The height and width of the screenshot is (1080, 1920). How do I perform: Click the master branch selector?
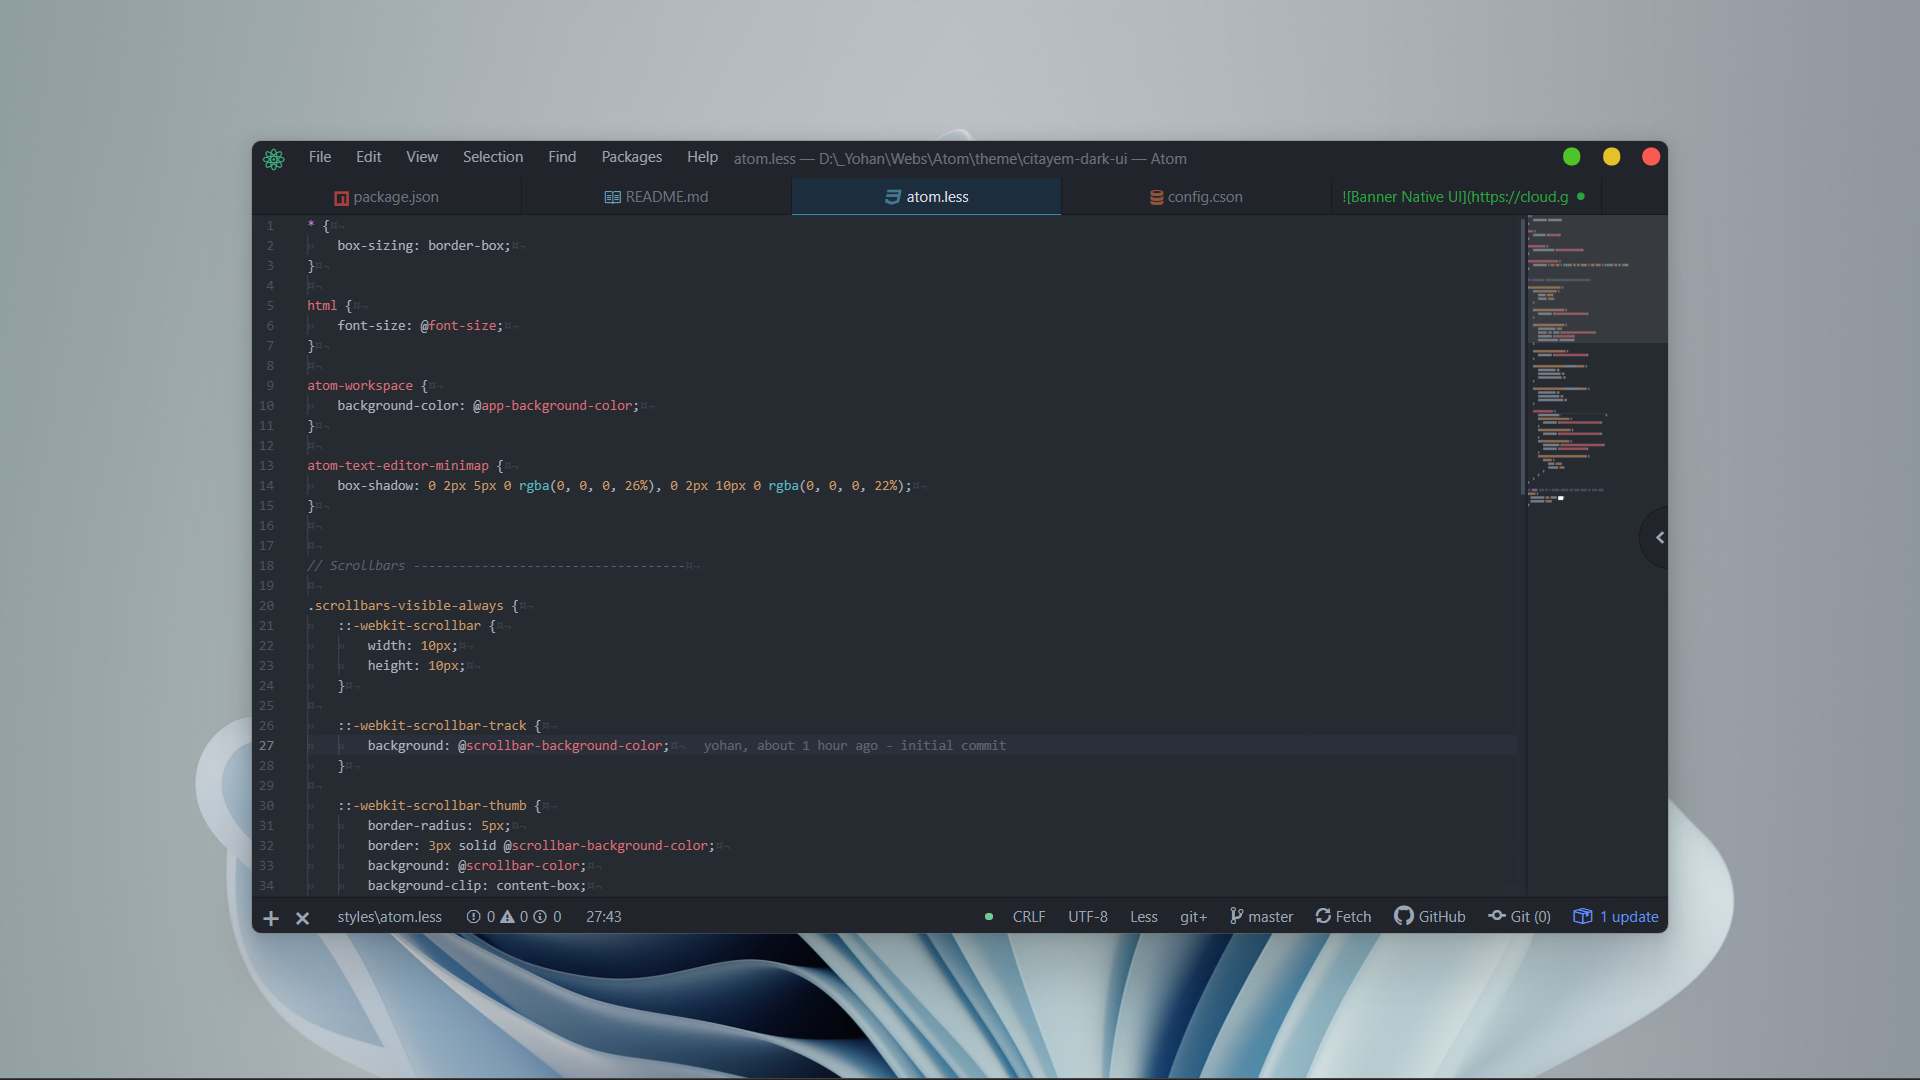[x=1261, y=917]
